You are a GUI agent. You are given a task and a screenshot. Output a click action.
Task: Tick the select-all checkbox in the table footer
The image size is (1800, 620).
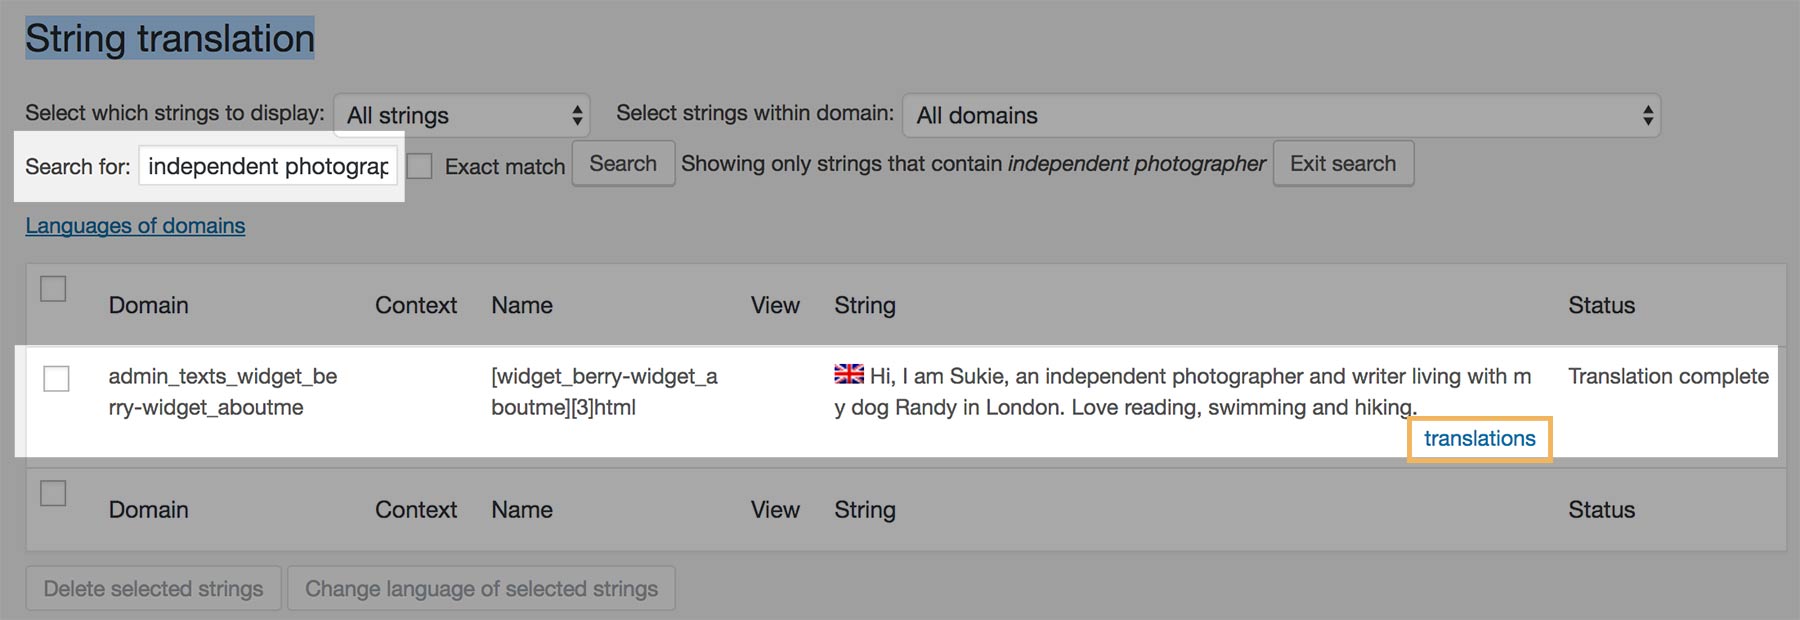[x=53, y=493]
